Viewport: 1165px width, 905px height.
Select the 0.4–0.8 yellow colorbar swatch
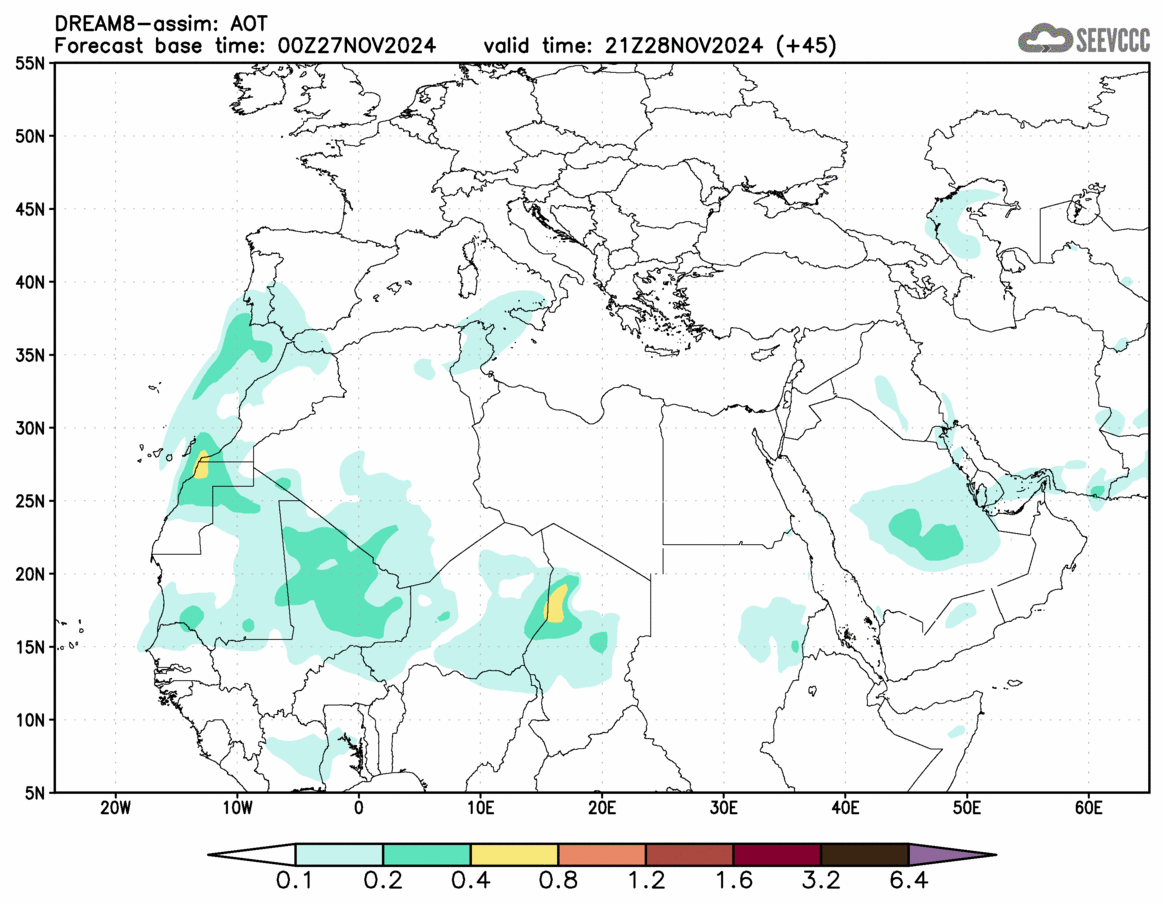point(514,854)
